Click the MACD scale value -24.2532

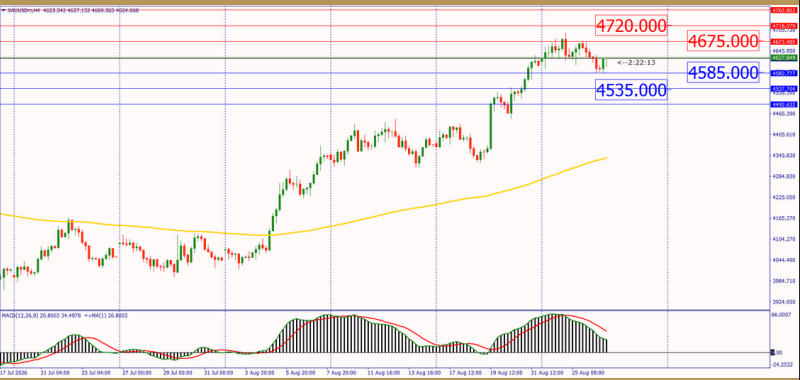(x=782, y=364)
